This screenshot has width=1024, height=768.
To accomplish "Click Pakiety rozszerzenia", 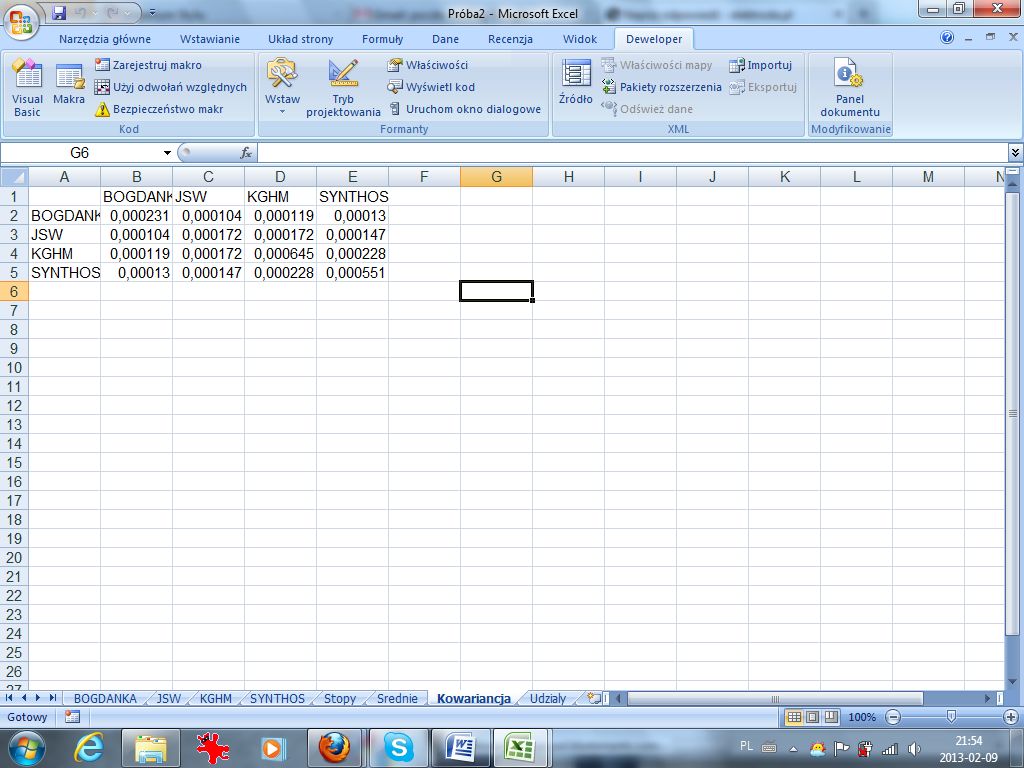I will click(x=662, y=87).
